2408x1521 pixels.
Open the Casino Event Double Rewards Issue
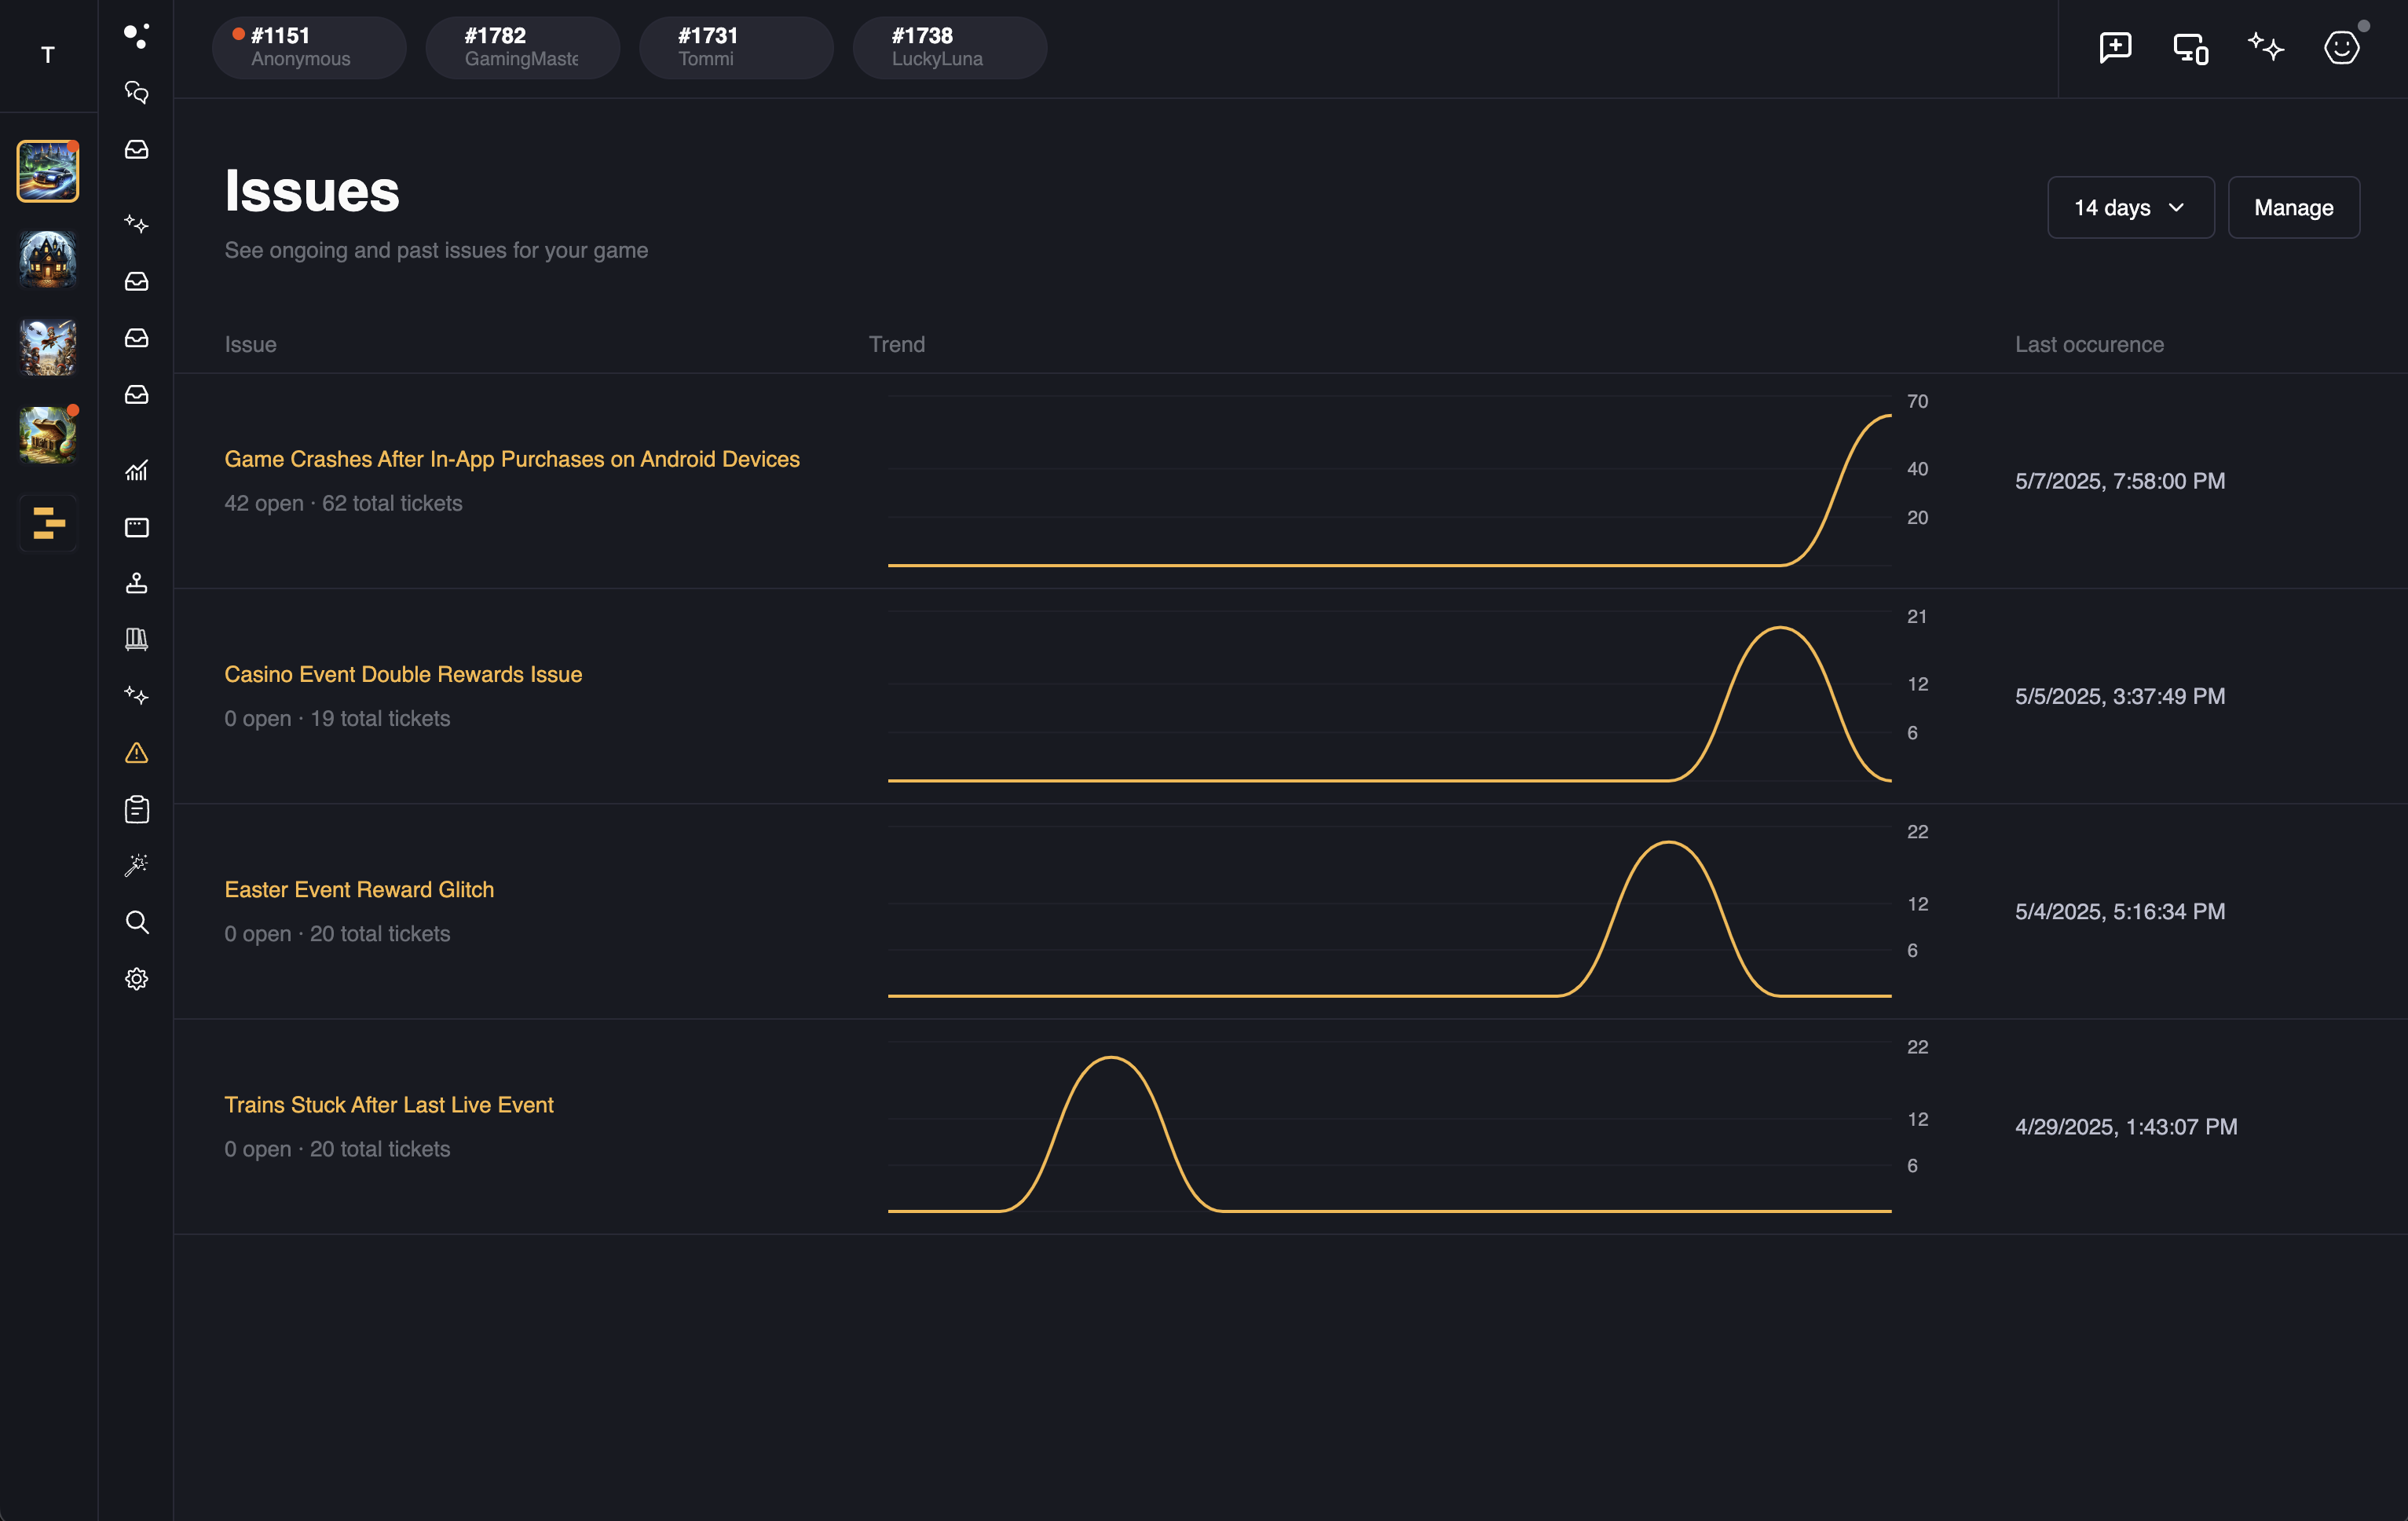tap(402, 674)
